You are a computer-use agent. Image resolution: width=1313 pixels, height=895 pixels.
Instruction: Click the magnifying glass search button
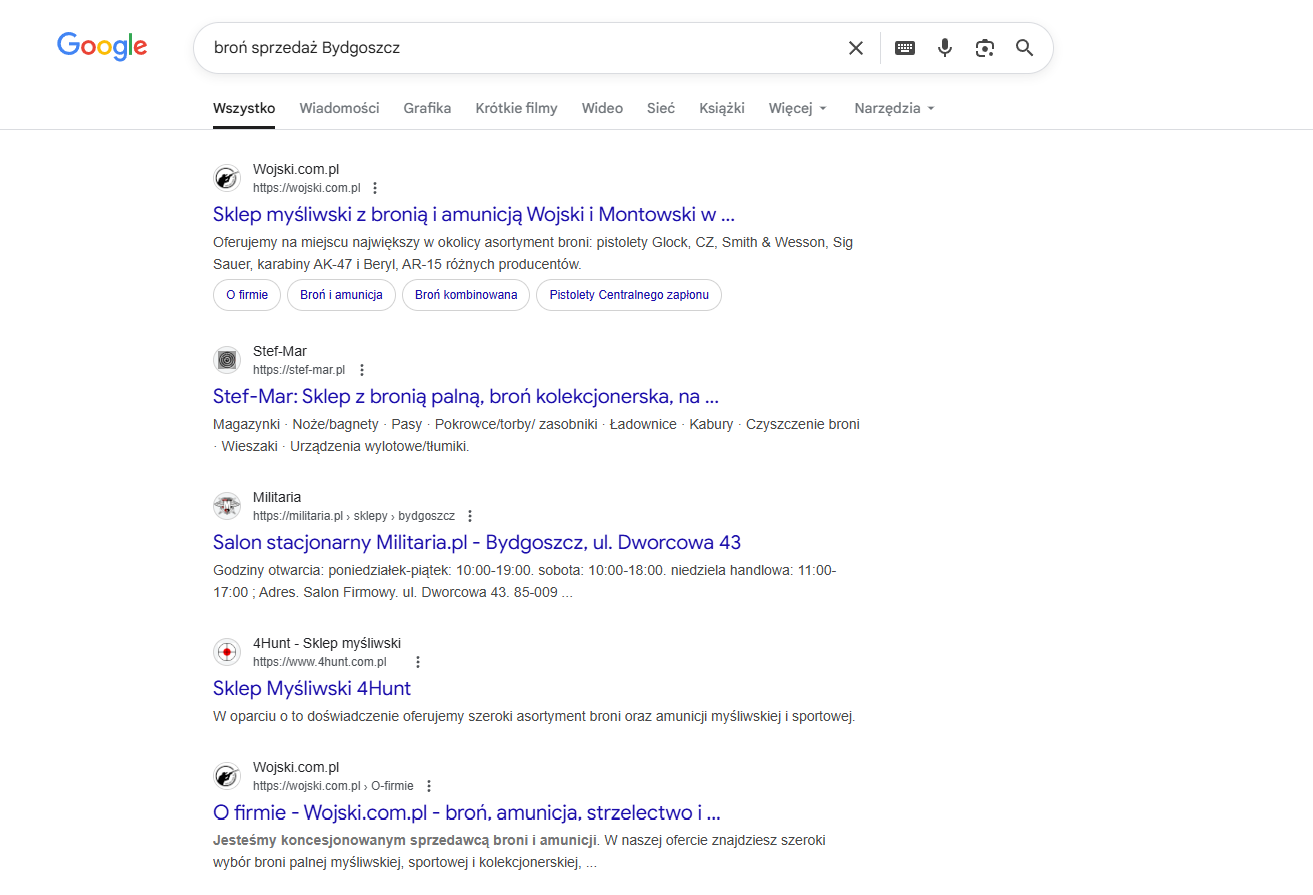tap(1024, 48)
